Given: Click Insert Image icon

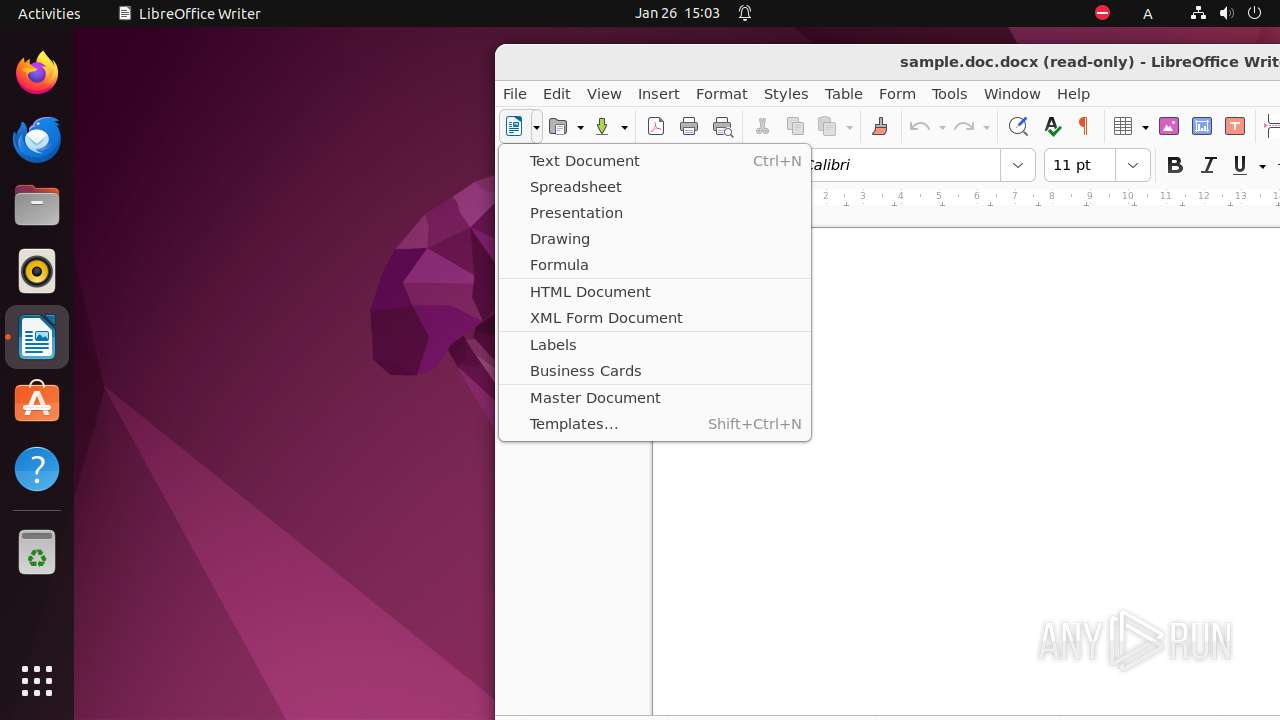Looking at the screenshot, I should click(x=1168, y=126).
